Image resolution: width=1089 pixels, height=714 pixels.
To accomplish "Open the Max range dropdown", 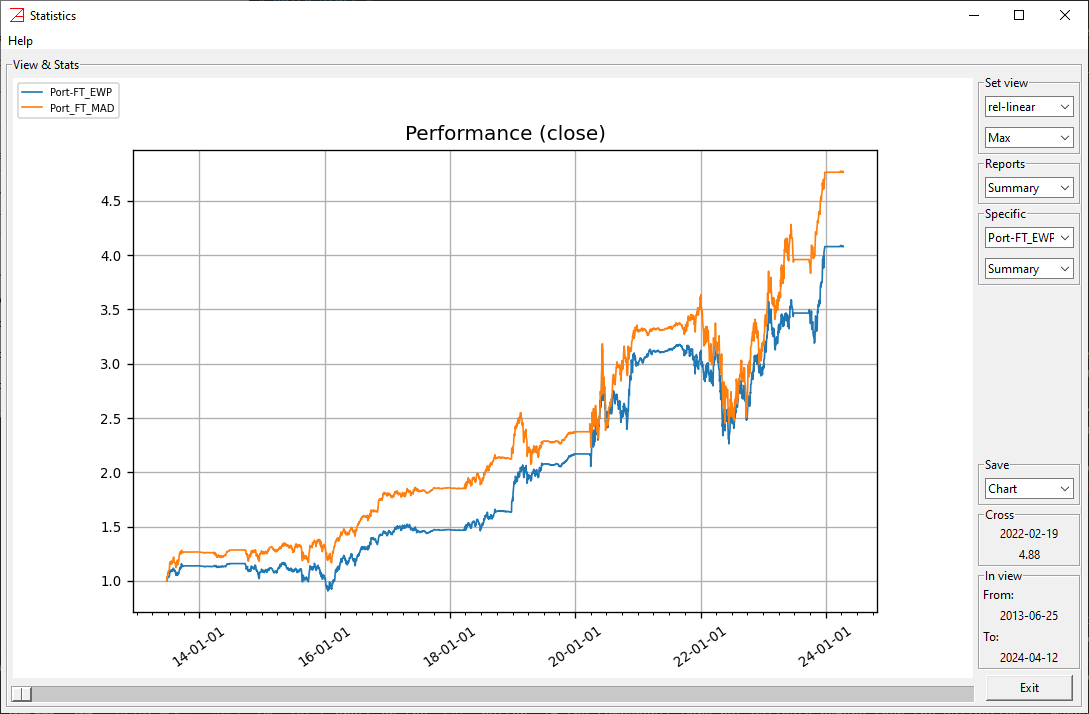I will tap(1029, 138).
